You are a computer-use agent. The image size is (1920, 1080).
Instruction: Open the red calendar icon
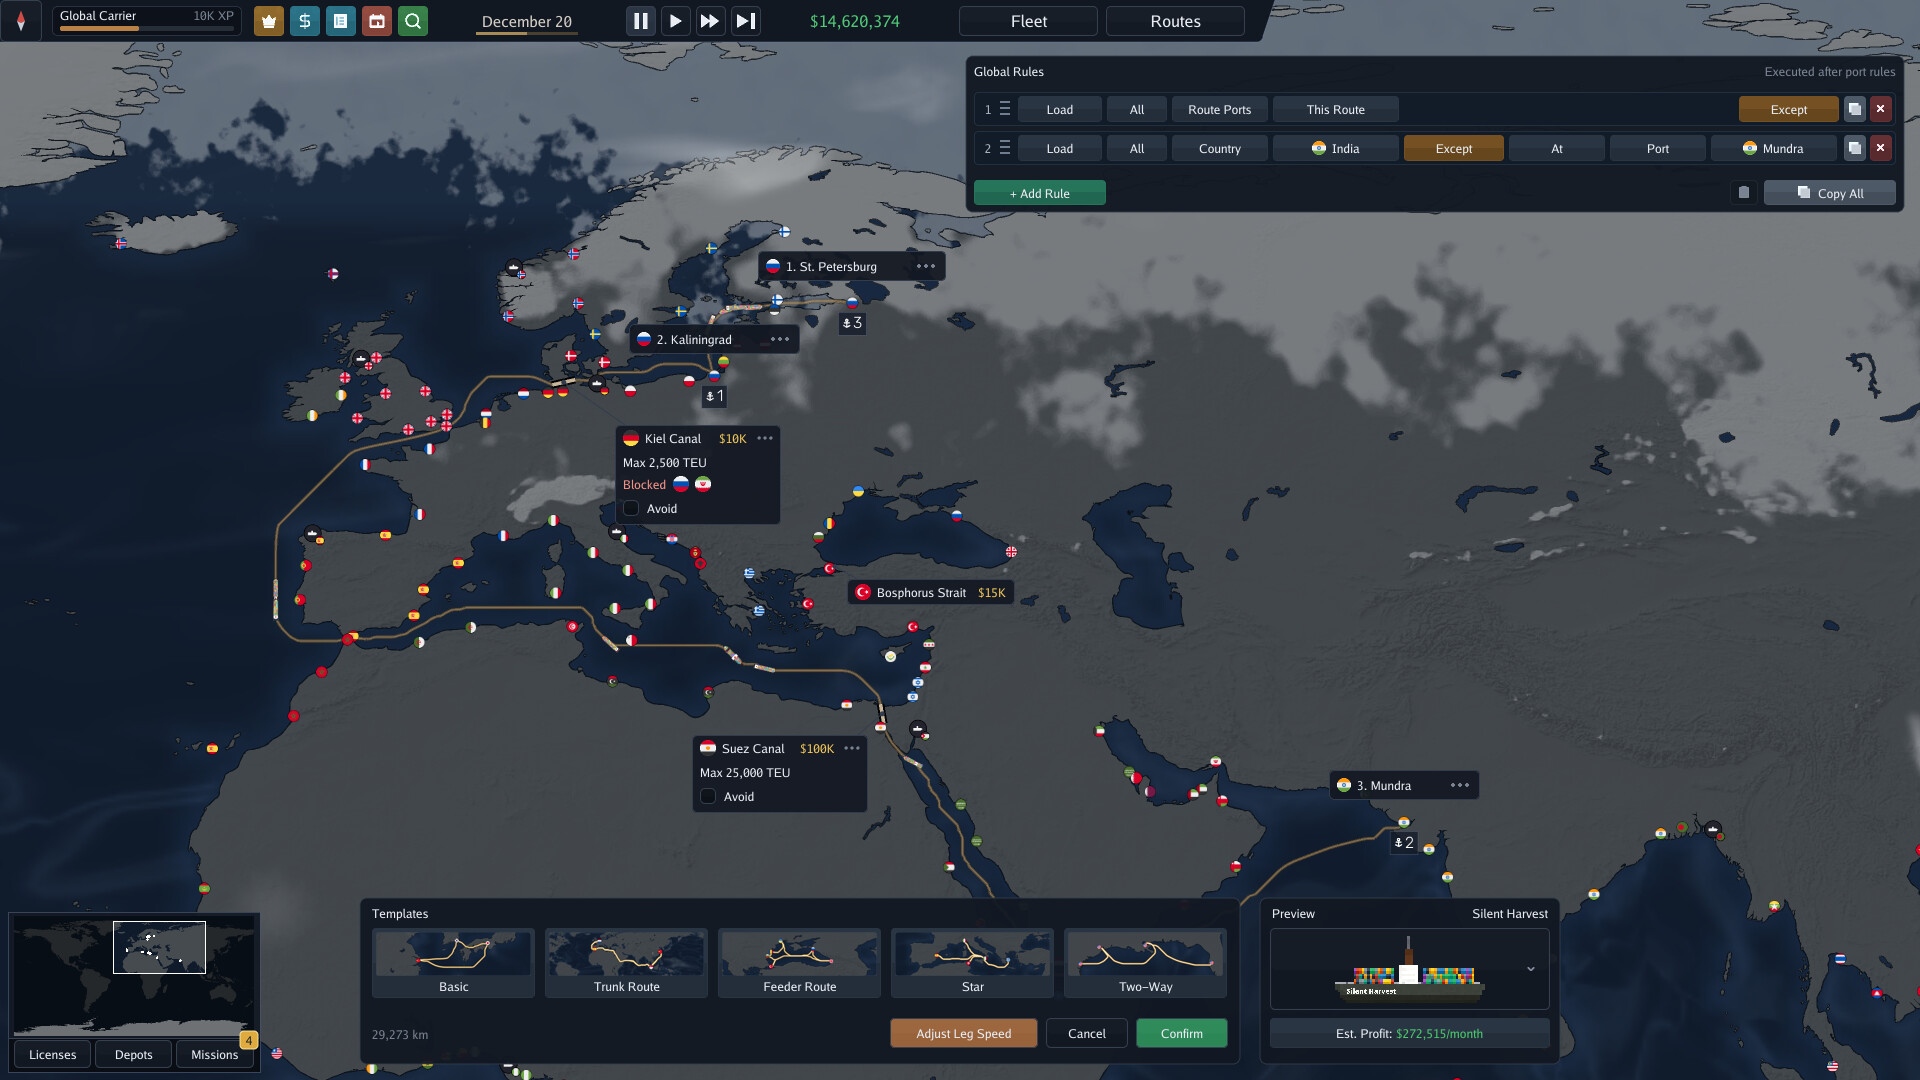376,21
